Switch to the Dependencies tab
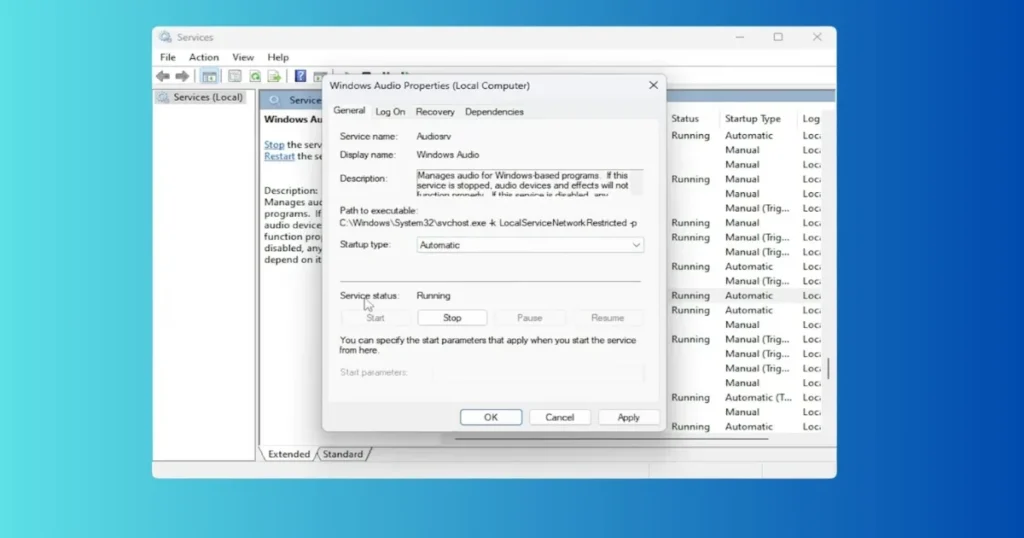Viewport: 1024px width, 538px height. pyautogui.click(x=494, y=112)
